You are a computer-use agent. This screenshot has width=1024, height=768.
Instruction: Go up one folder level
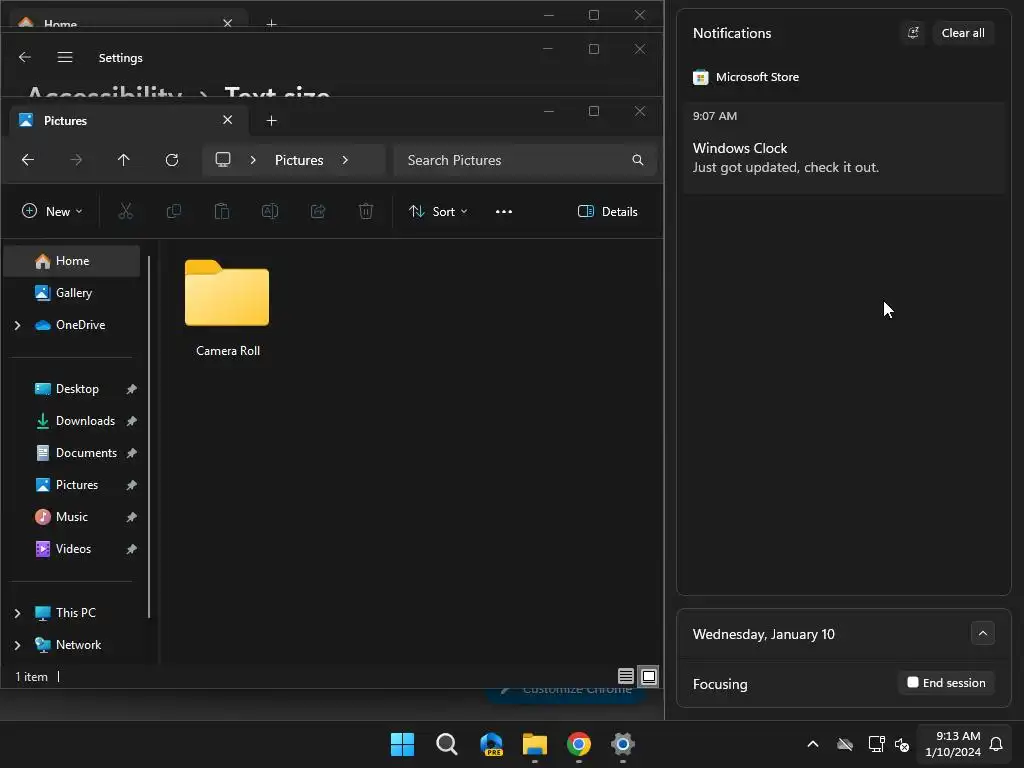tap(123, 160)
